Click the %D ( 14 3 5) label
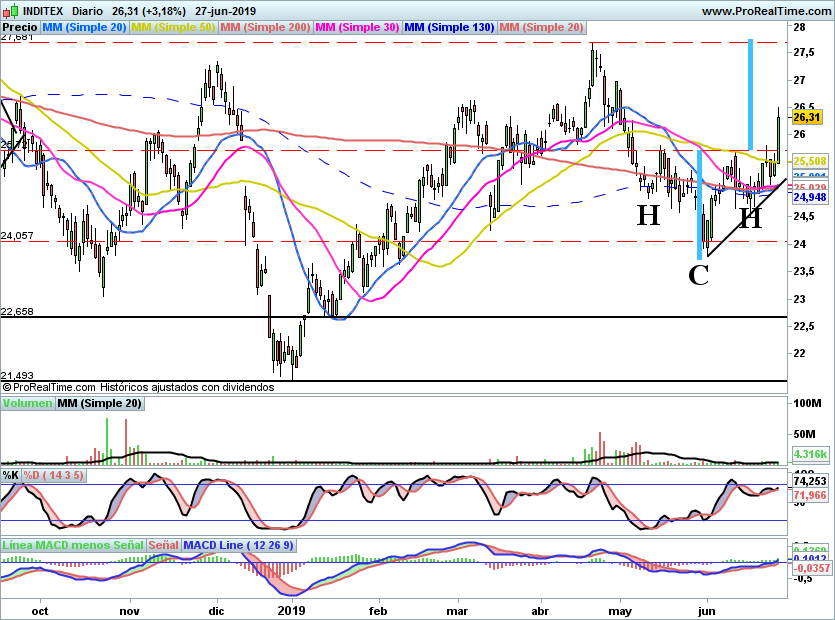Image resolution: width=835 pixels, height=620 pixels. [x=53, y=475]
